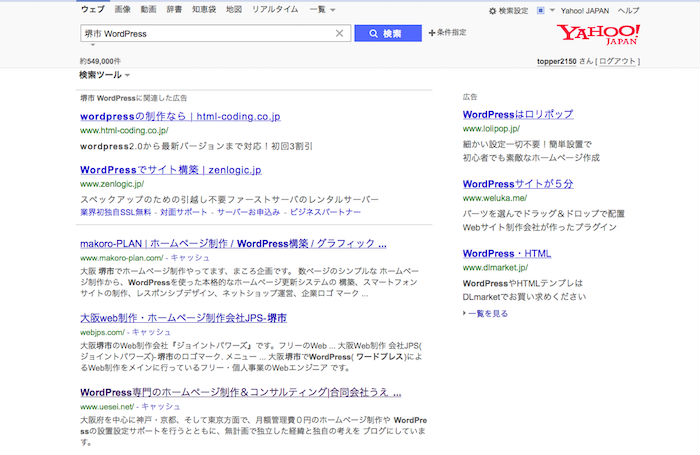Switch to 画像 image search tab
This screenshot has width=700, height=455.
click(x=122, y=9)
